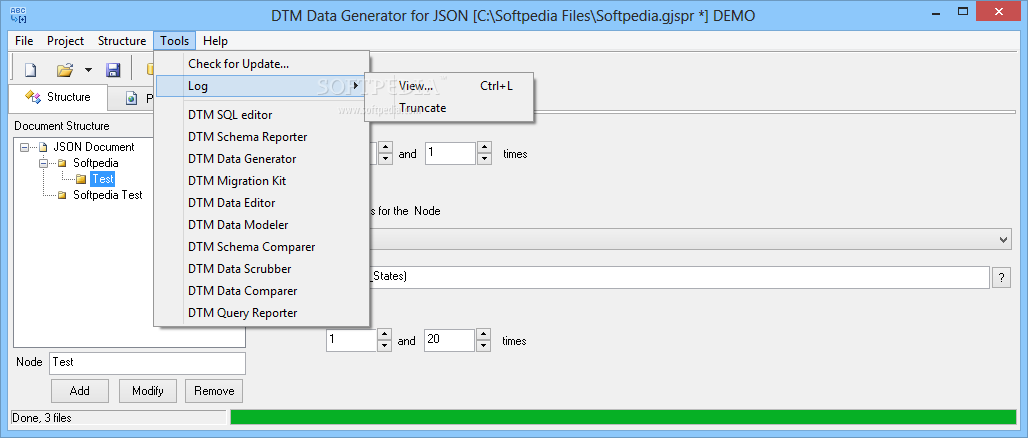Image resolution: width=1028 pixels, height=438 pixels.
Task: Click the New project toolbar icon
Action: pos(30,70)
